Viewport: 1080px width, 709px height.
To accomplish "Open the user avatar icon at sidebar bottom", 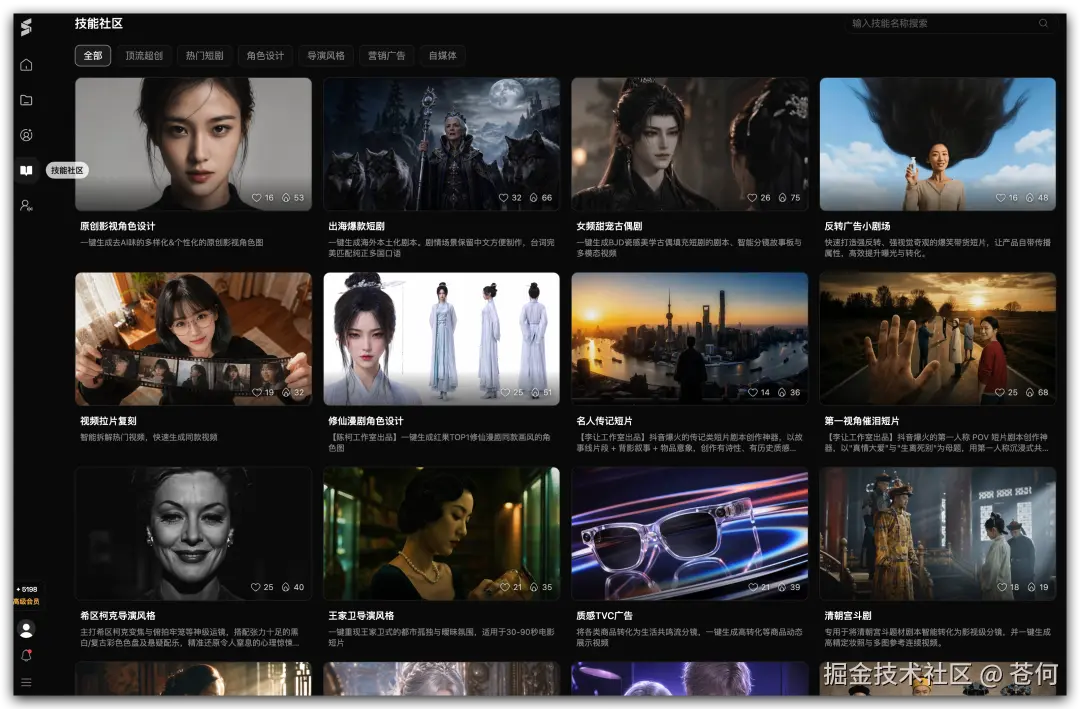I will tap(26, 629).
